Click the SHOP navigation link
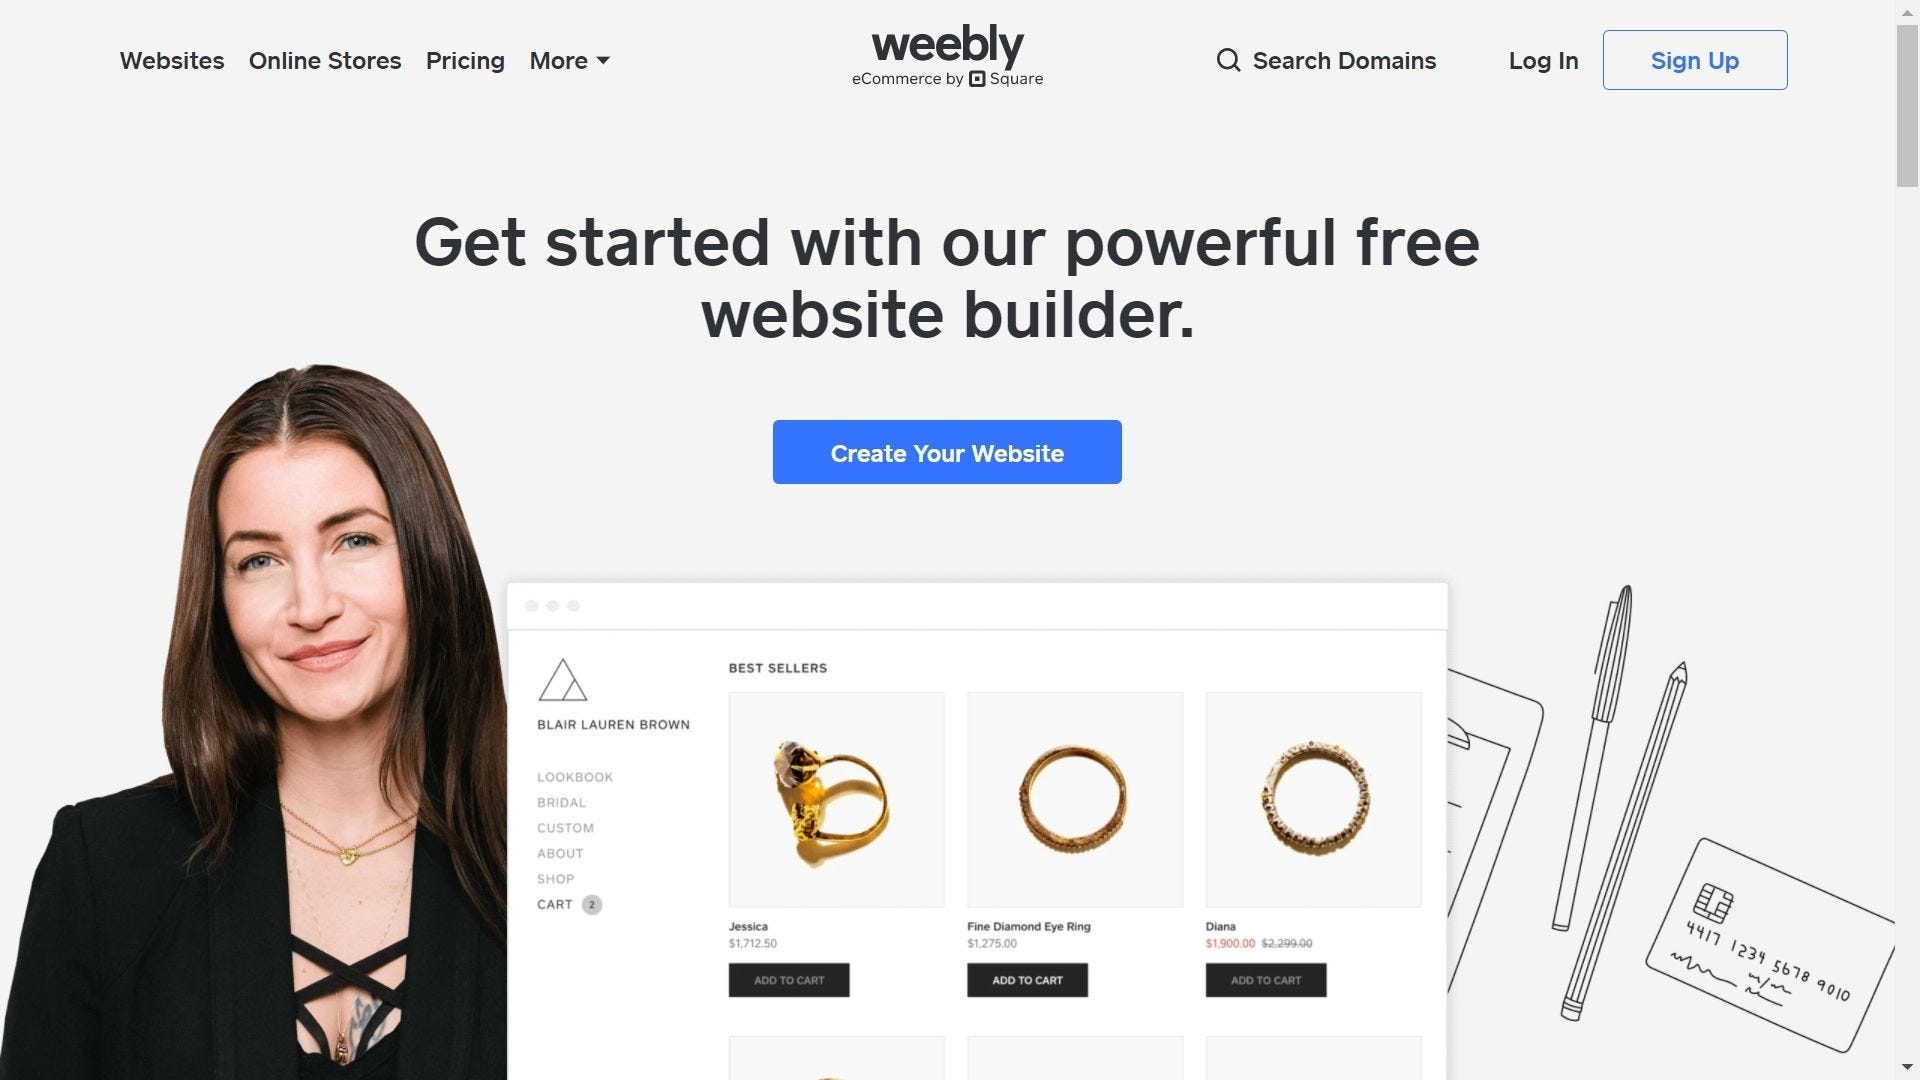This screenshot has width=1920, height=1080. point(555,878)
